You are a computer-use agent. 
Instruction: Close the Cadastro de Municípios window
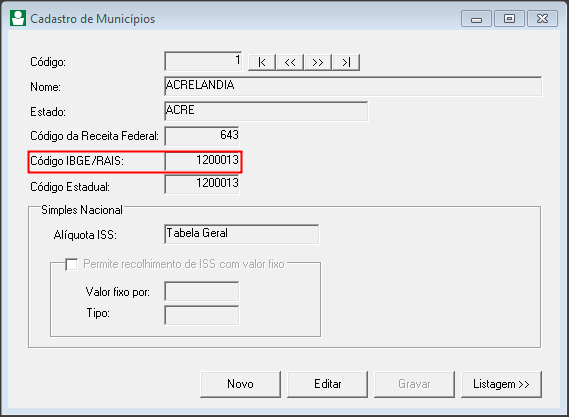[x=542, y=19]
